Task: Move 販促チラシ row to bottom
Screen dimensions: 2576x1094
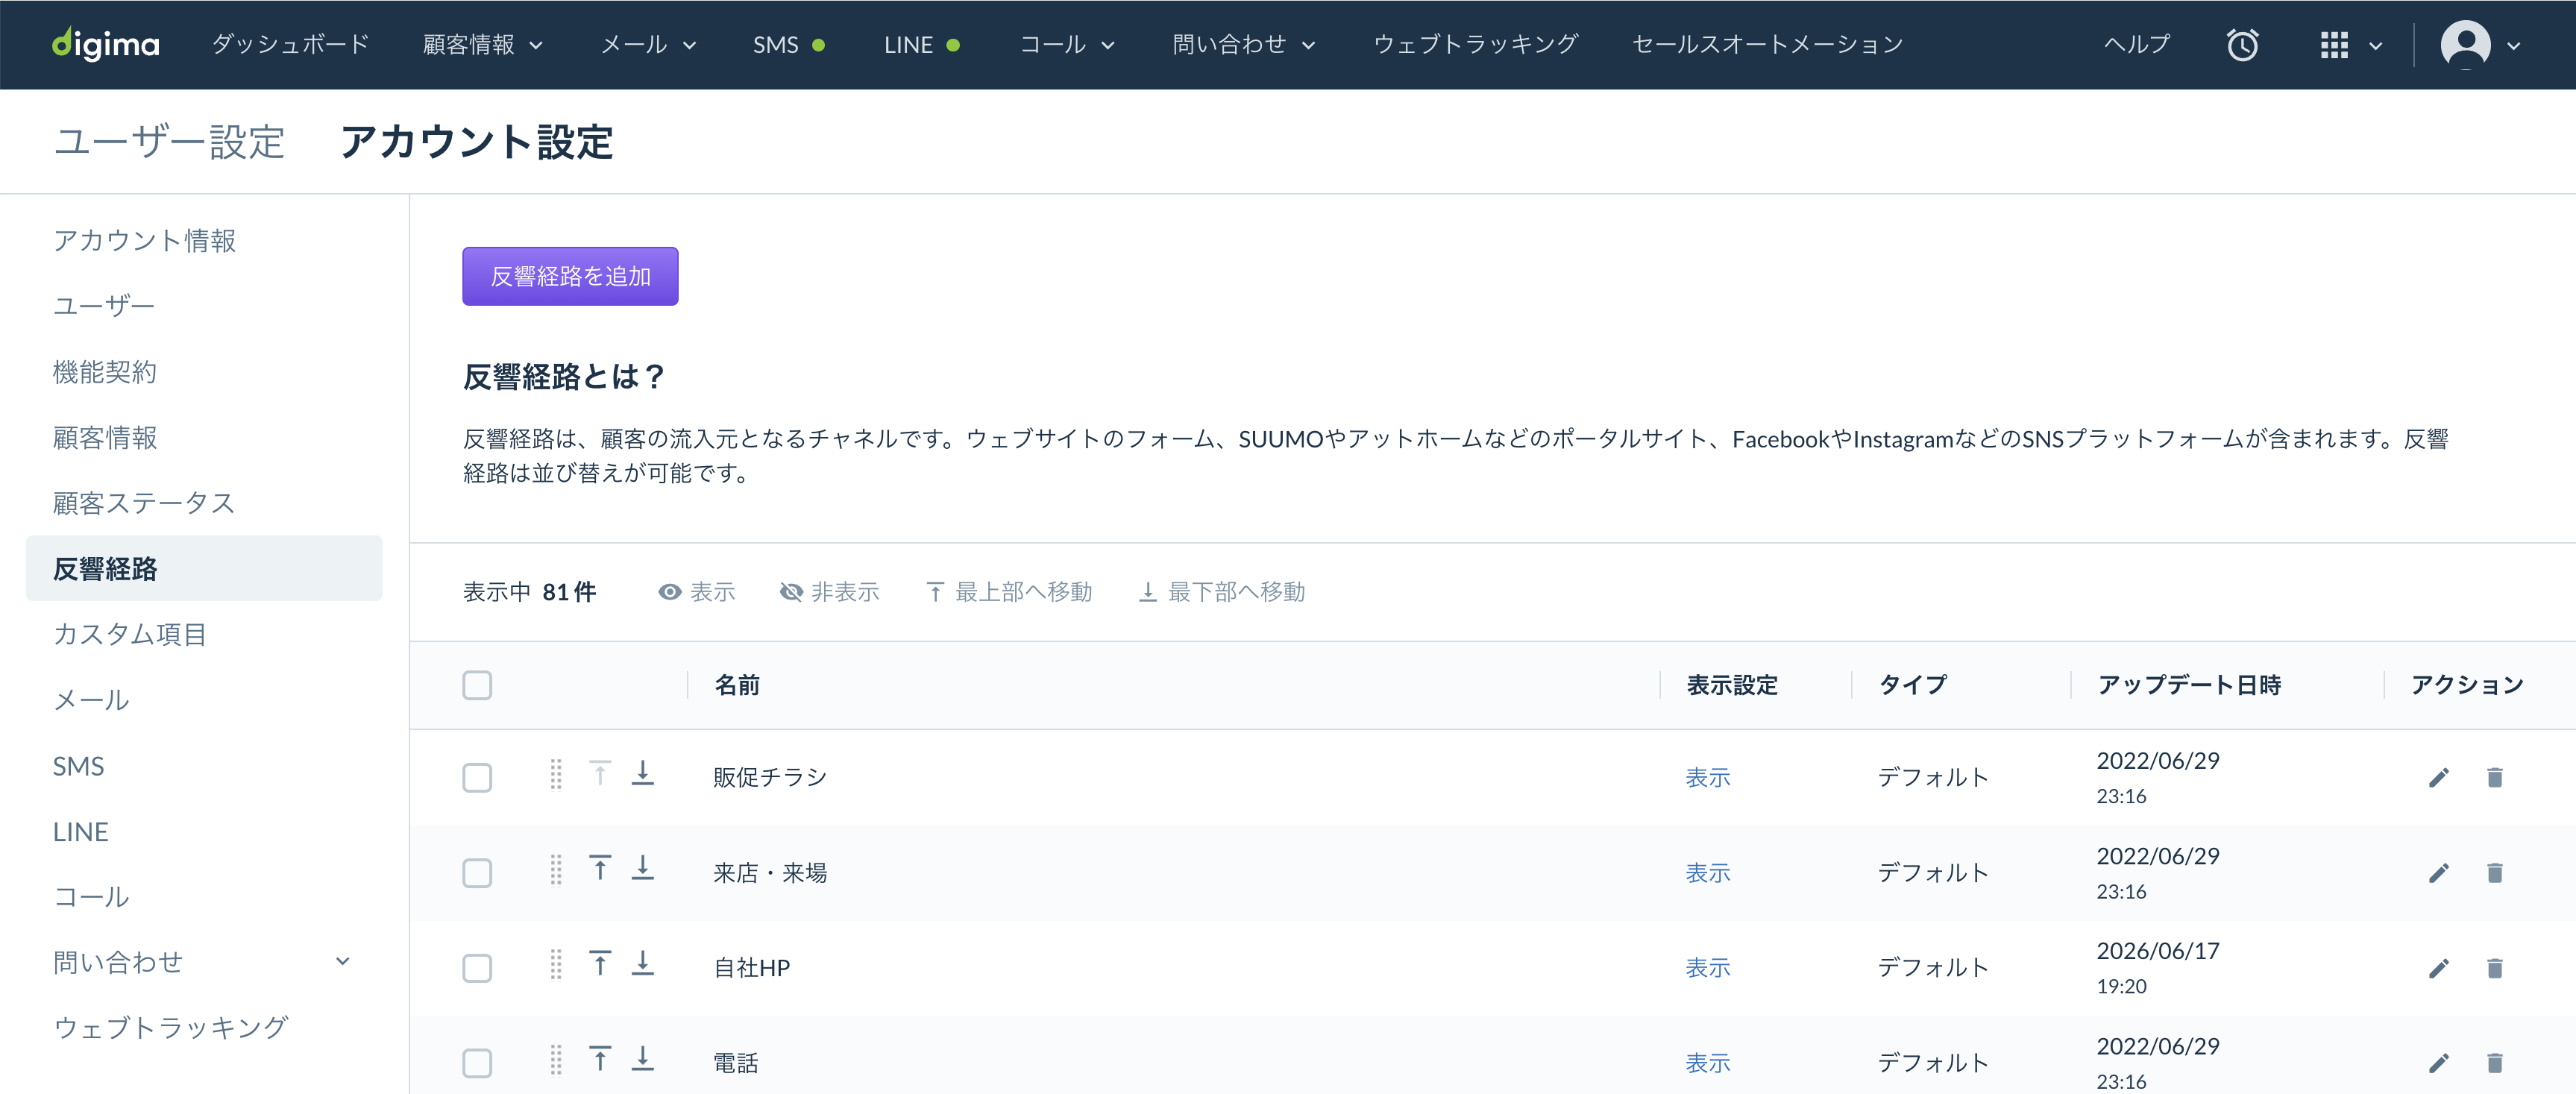Action: [643, 773]
